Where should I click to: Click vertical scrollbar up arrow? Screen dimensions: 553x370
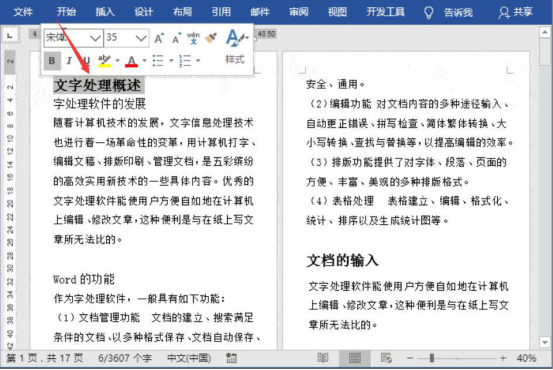[x=545, y=32]
